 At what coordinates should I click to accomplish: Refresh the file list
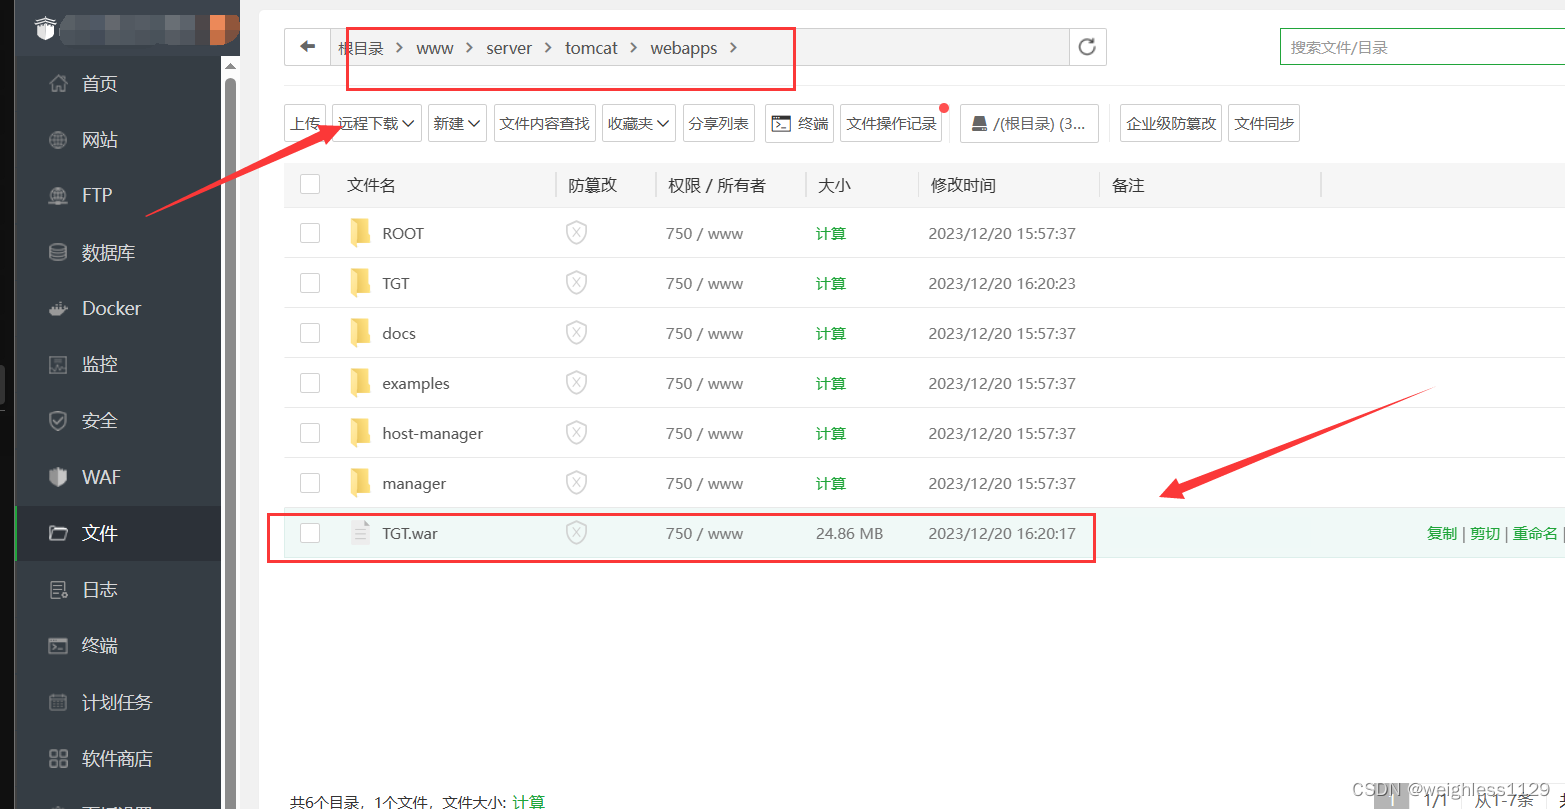(x=1088, y=47)
